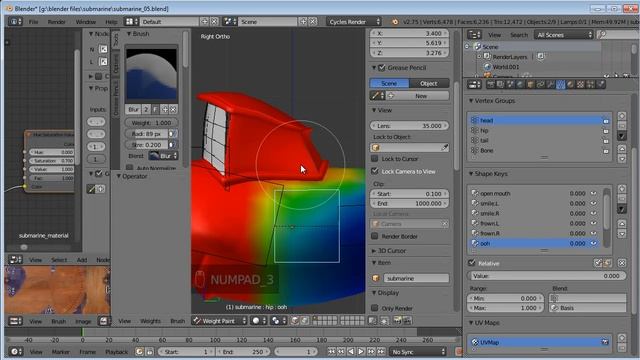Collapse the Vertex Groups panel
The width and height of the screenshot is (640, 360).
point(471,100)
